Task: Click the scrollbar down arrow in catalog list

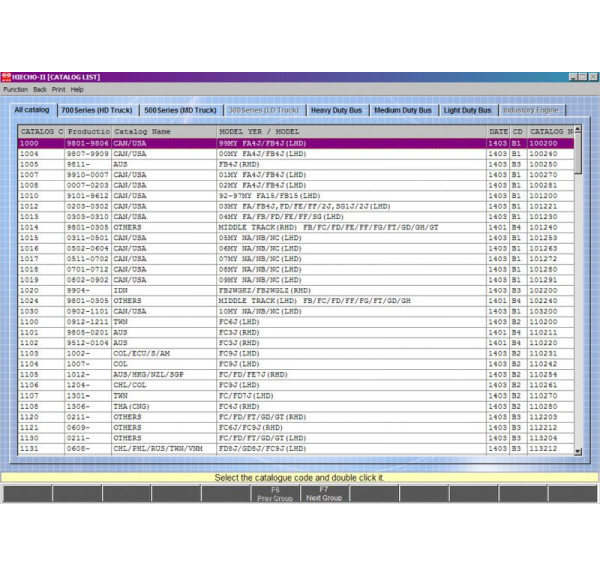Action: tap(579, 452)
